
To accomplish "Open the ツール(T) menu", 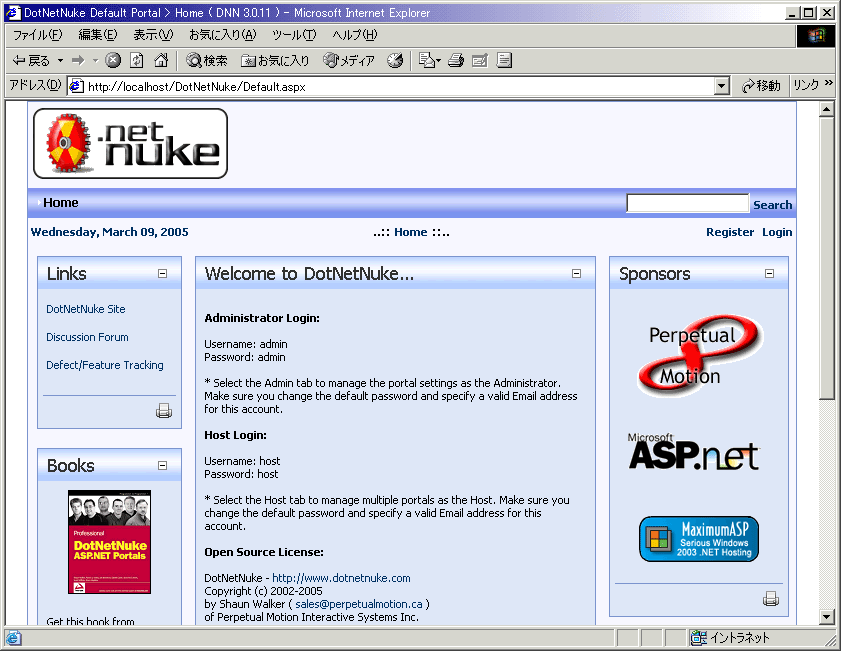I will pyautogui.click(x=294, y=35).
